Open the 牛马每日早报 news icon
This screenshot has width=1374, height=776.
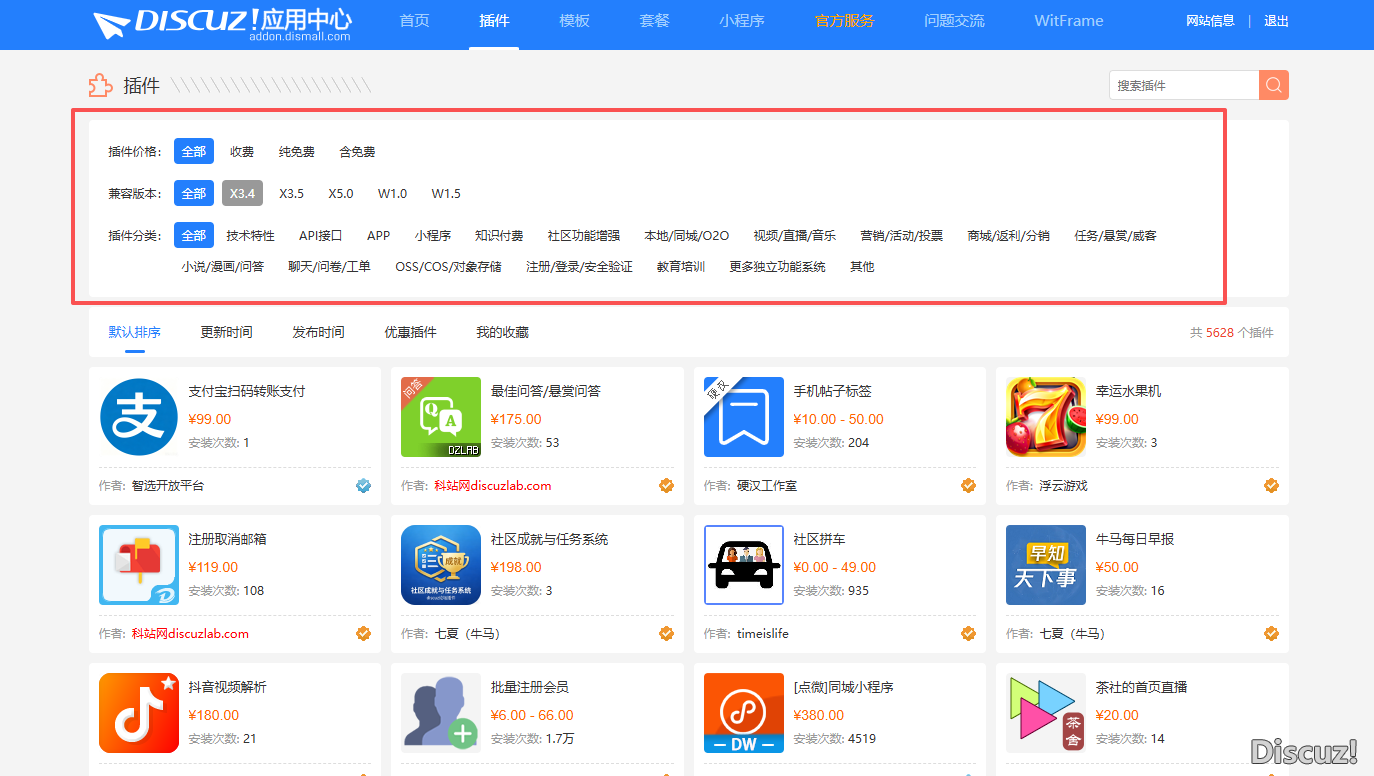click(x=1046, y=565)
